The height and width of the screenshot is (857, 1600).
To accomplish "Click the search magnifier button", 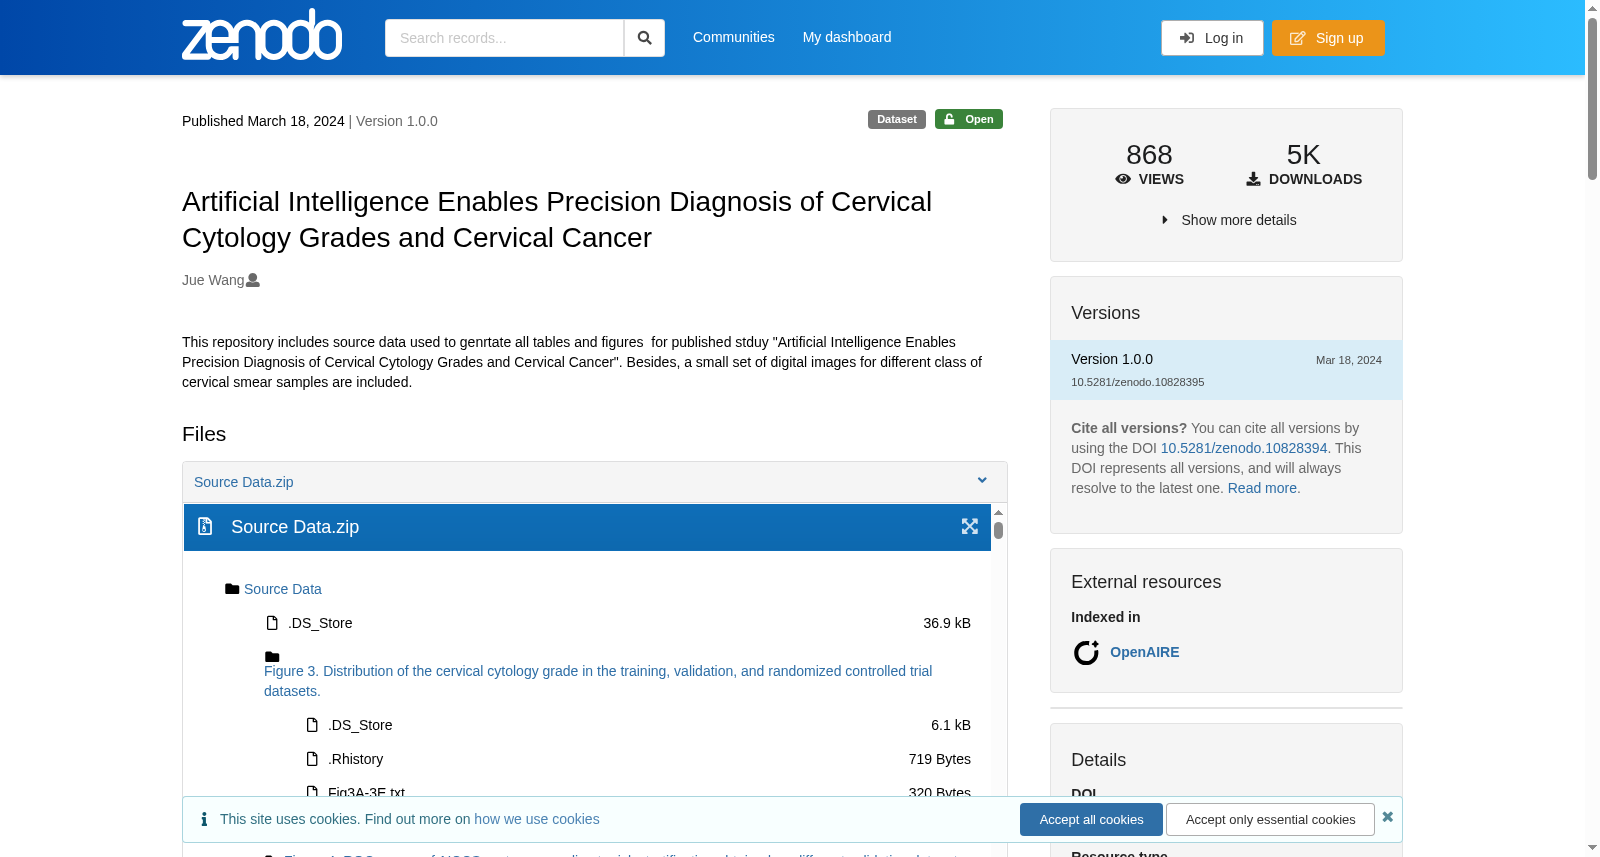I will tap(644, 38).
